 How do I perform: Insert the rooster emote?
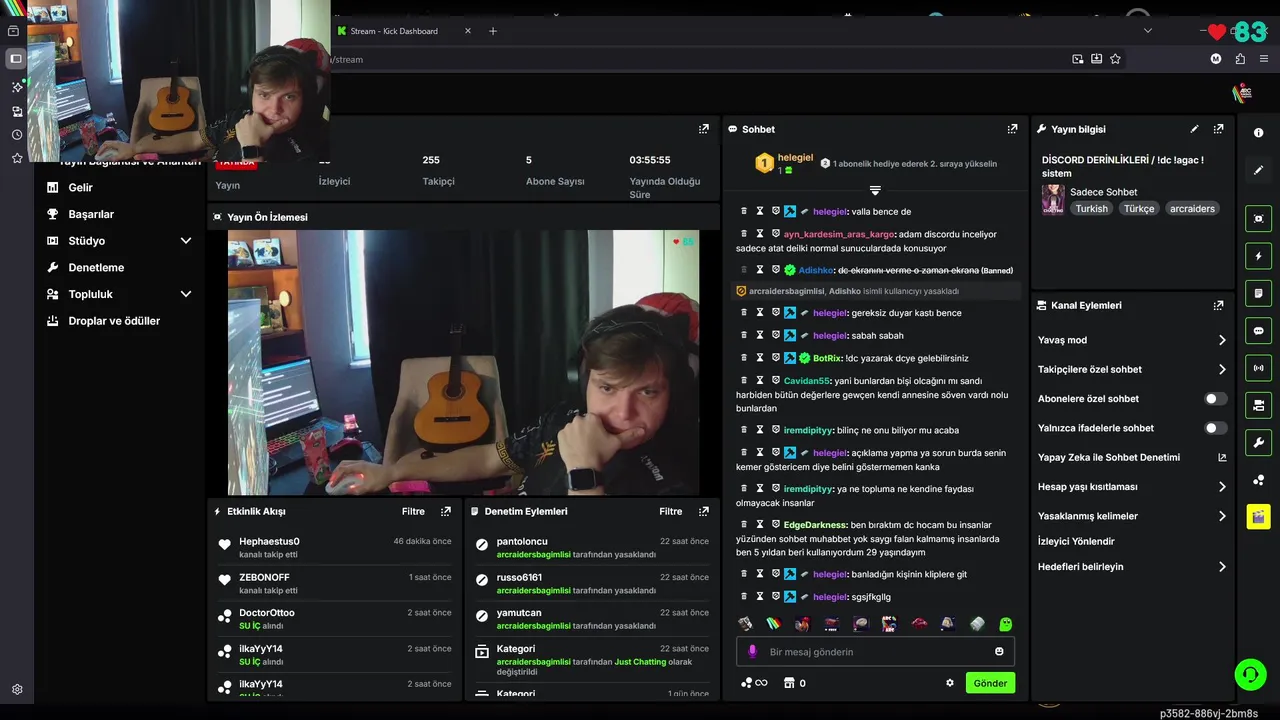point(802,623)
